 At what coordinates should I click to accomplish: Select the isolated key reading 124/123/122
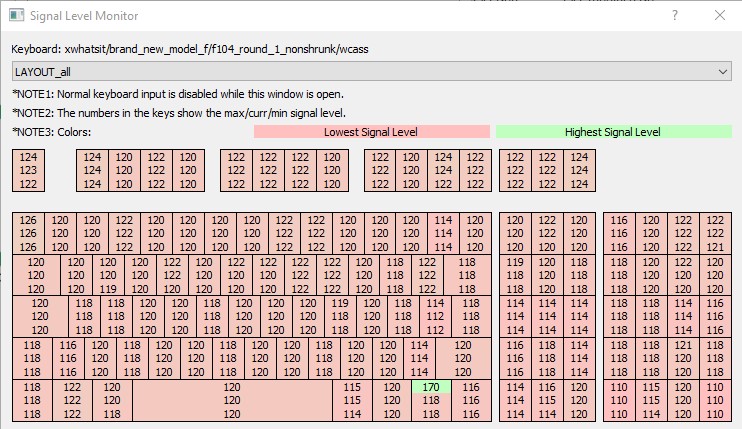coord(29,170)
